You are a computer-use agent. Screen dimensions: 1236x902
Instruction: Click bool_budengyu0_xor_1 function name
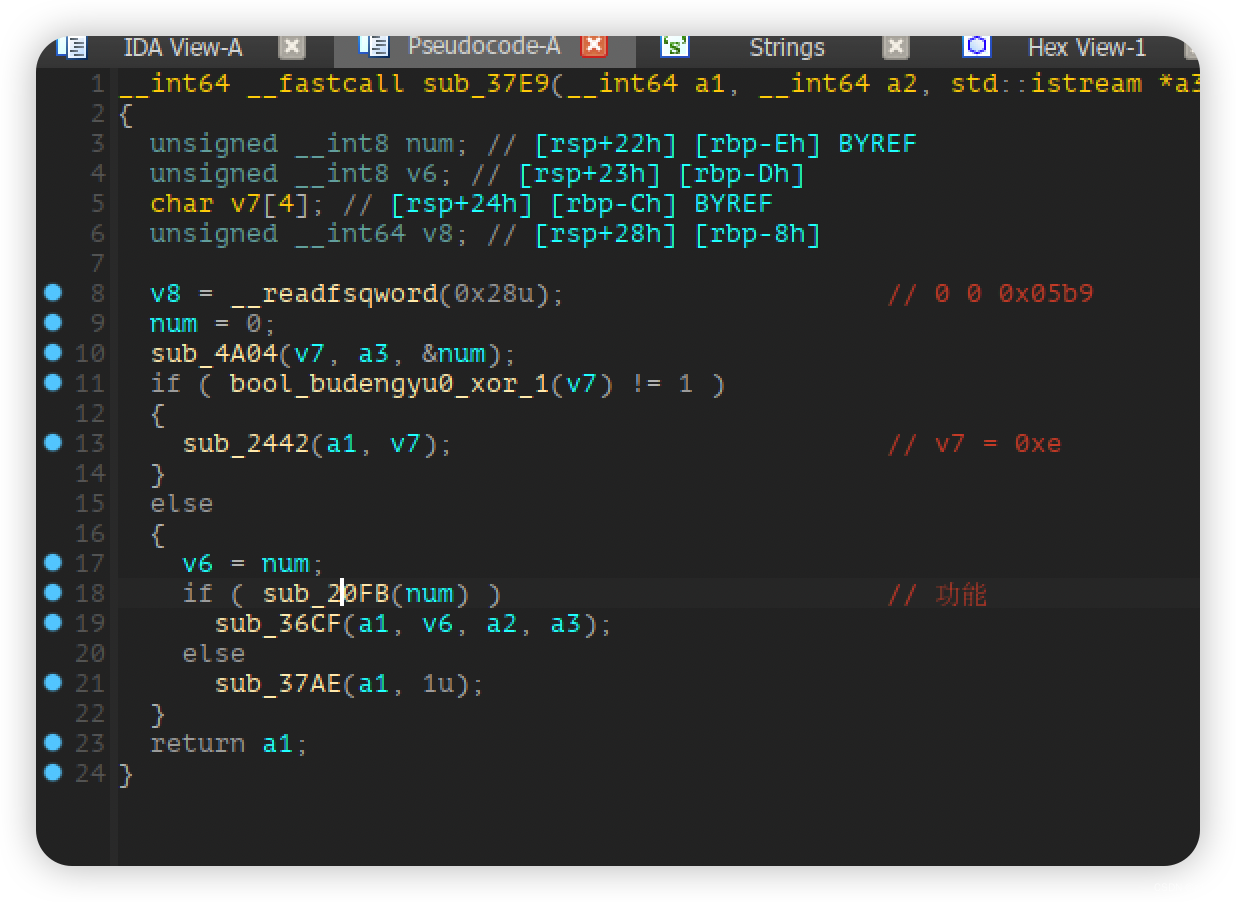point(390,383)
